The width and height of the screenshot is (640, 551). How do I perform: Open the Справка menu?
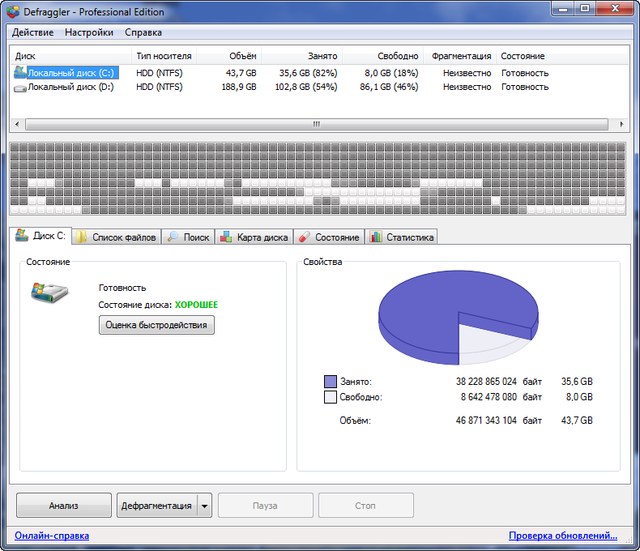point(143,32)
